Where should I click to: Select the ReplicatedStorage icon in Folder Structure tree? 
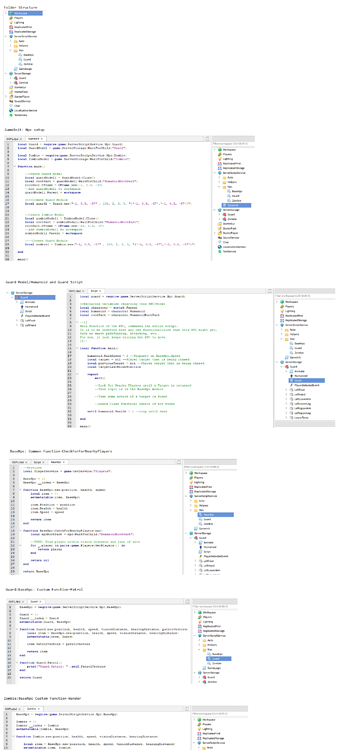click(11, 31)
